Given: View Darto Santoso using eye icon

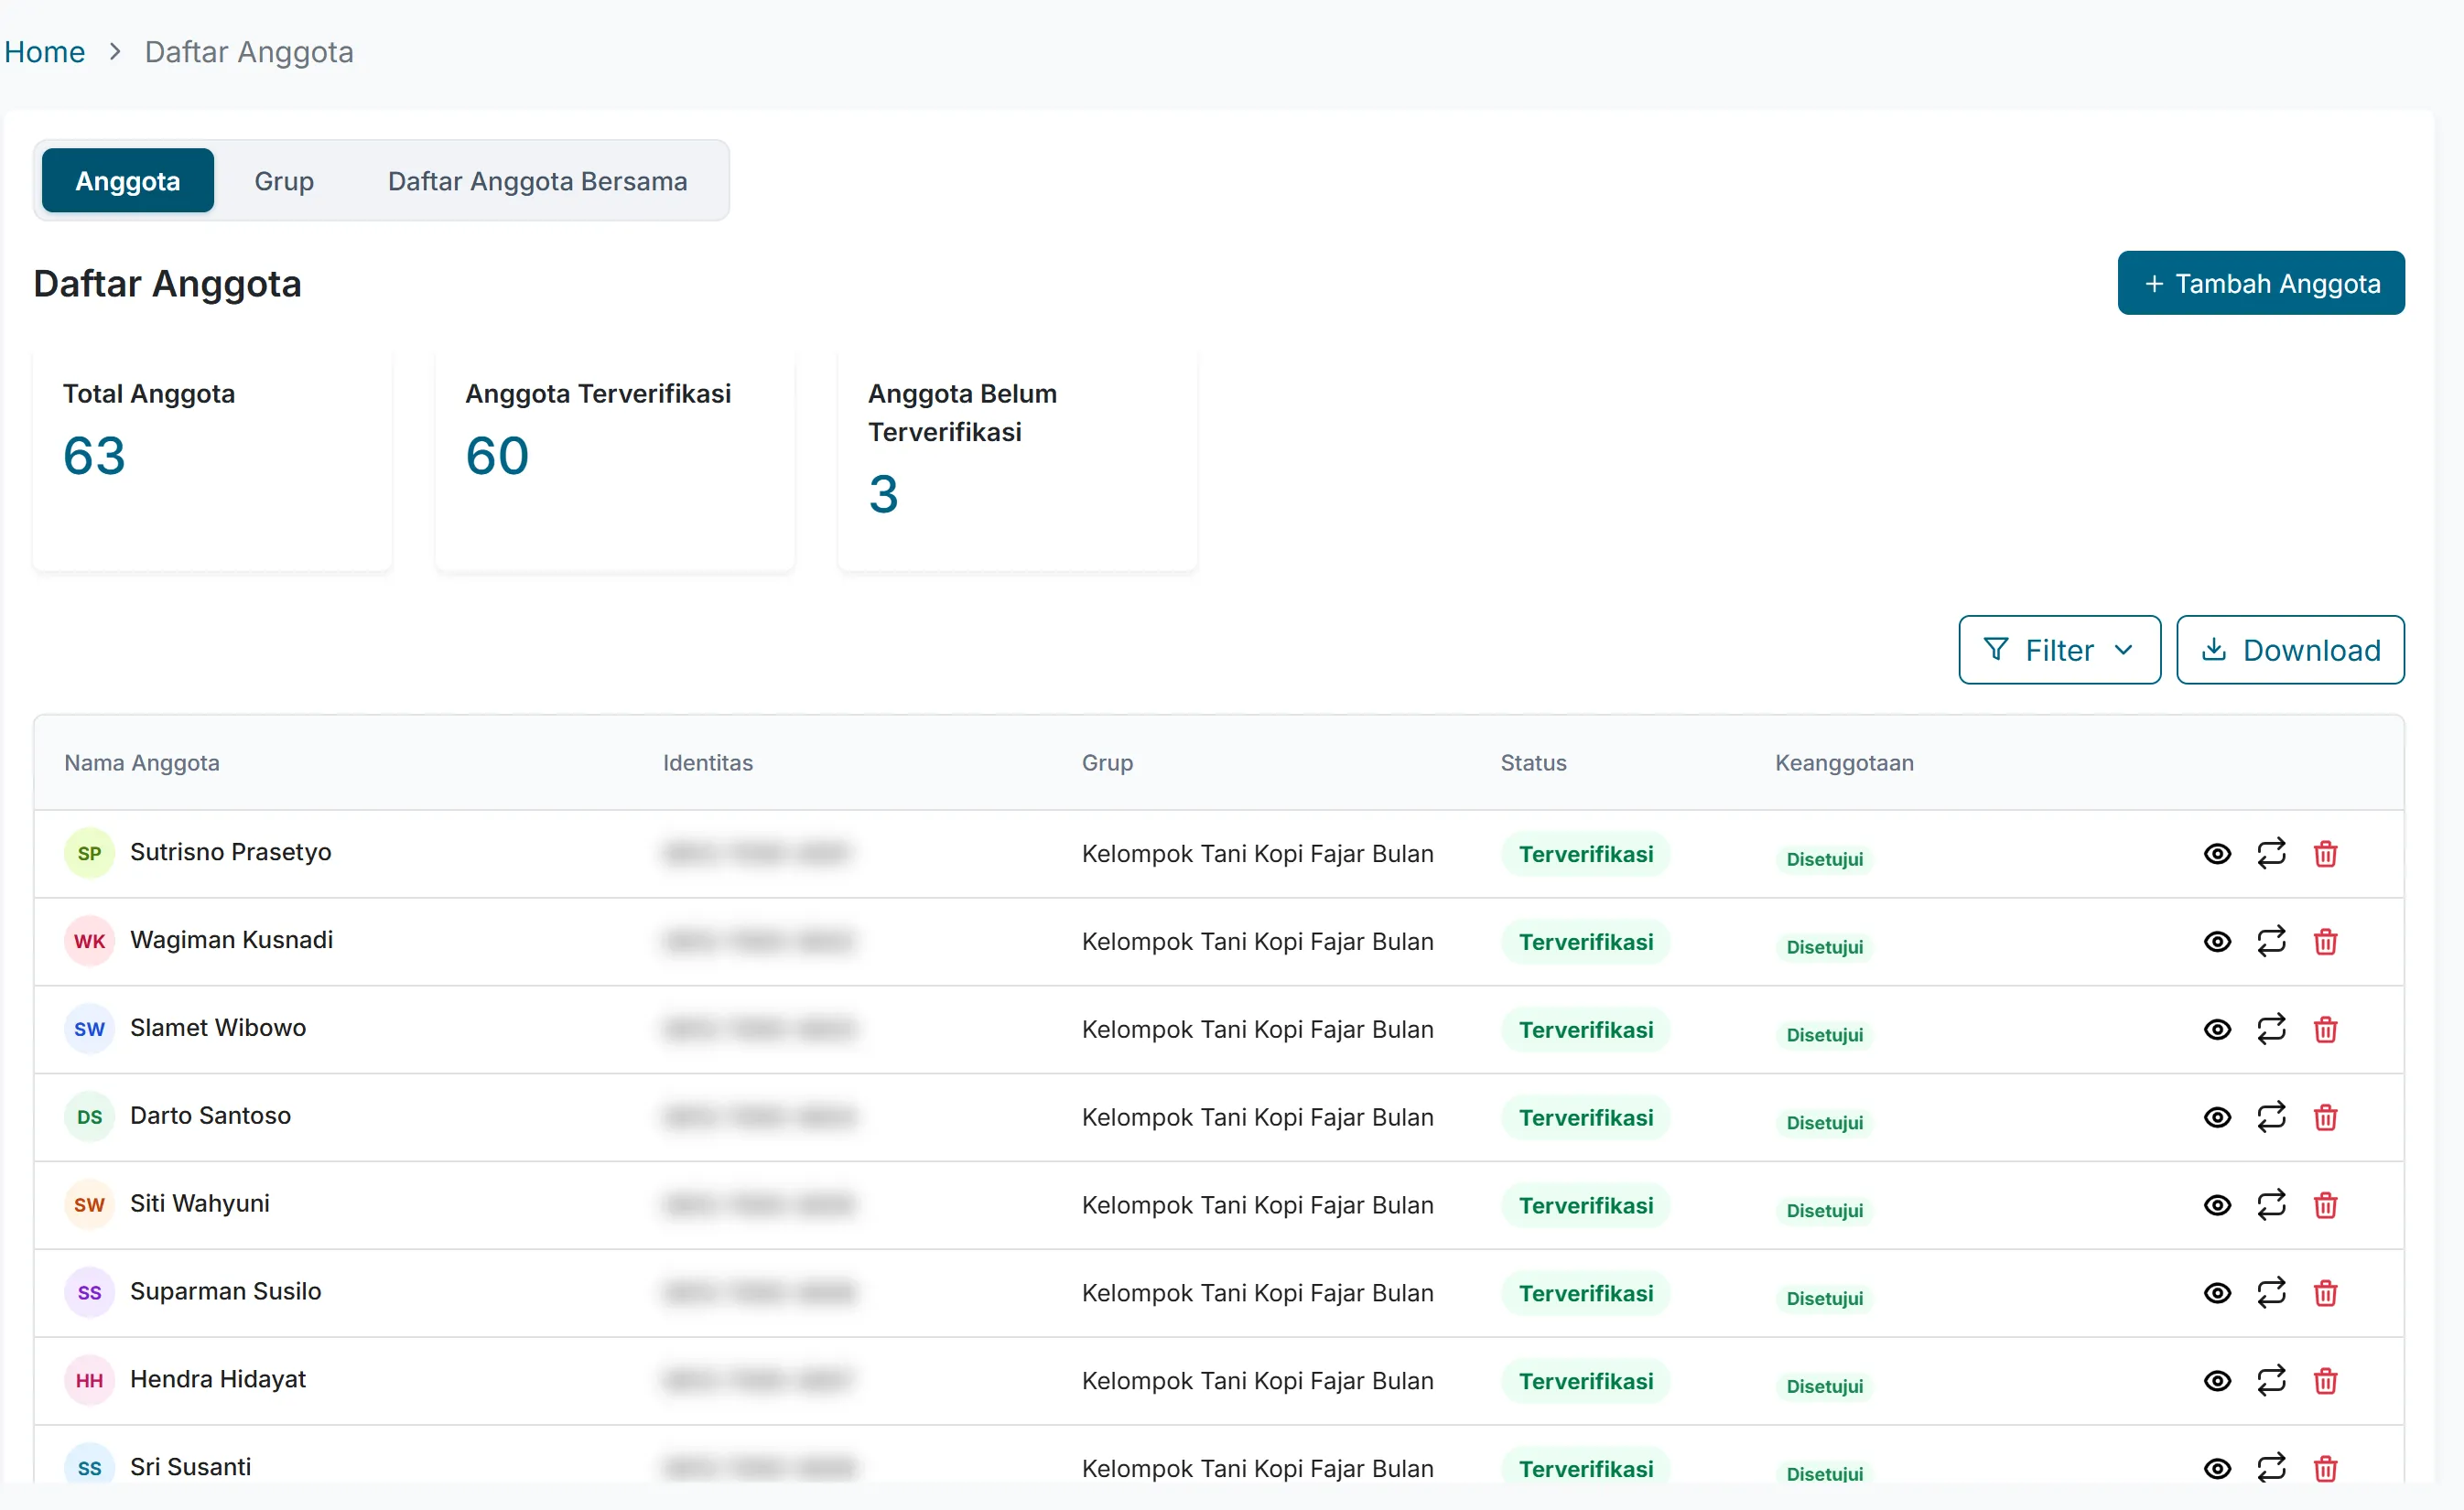Looking at the screenshot, I should pos(2217,1118).
